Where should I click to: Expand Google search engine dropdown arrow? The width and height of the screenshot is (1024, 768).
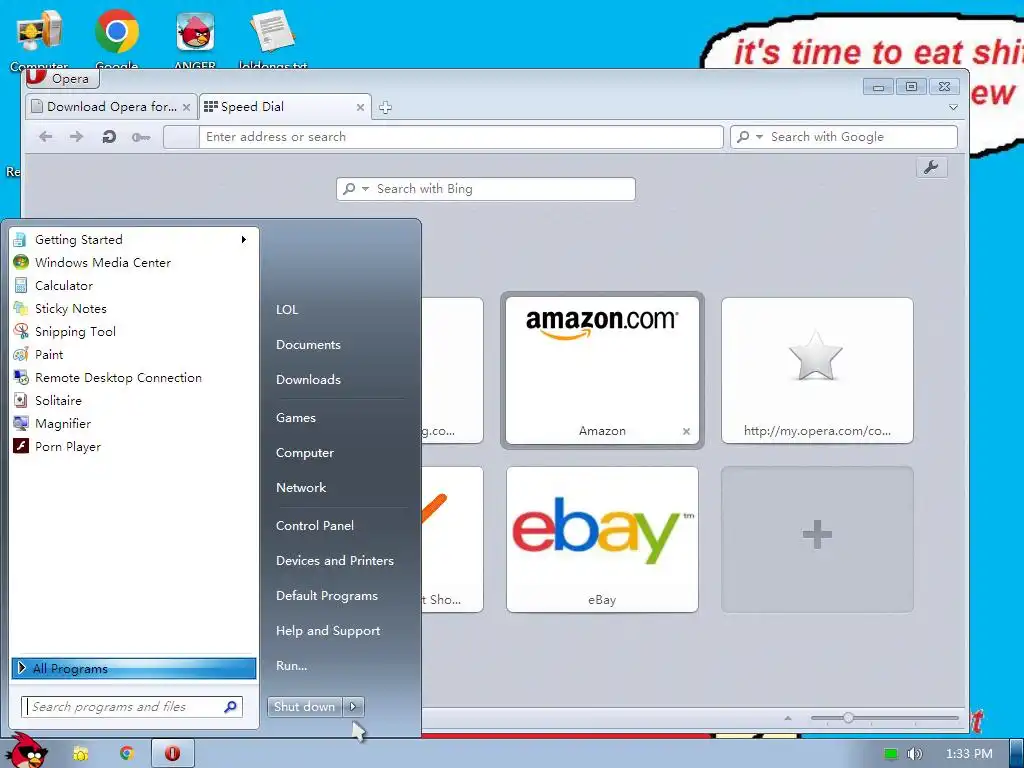coord(759,136)
